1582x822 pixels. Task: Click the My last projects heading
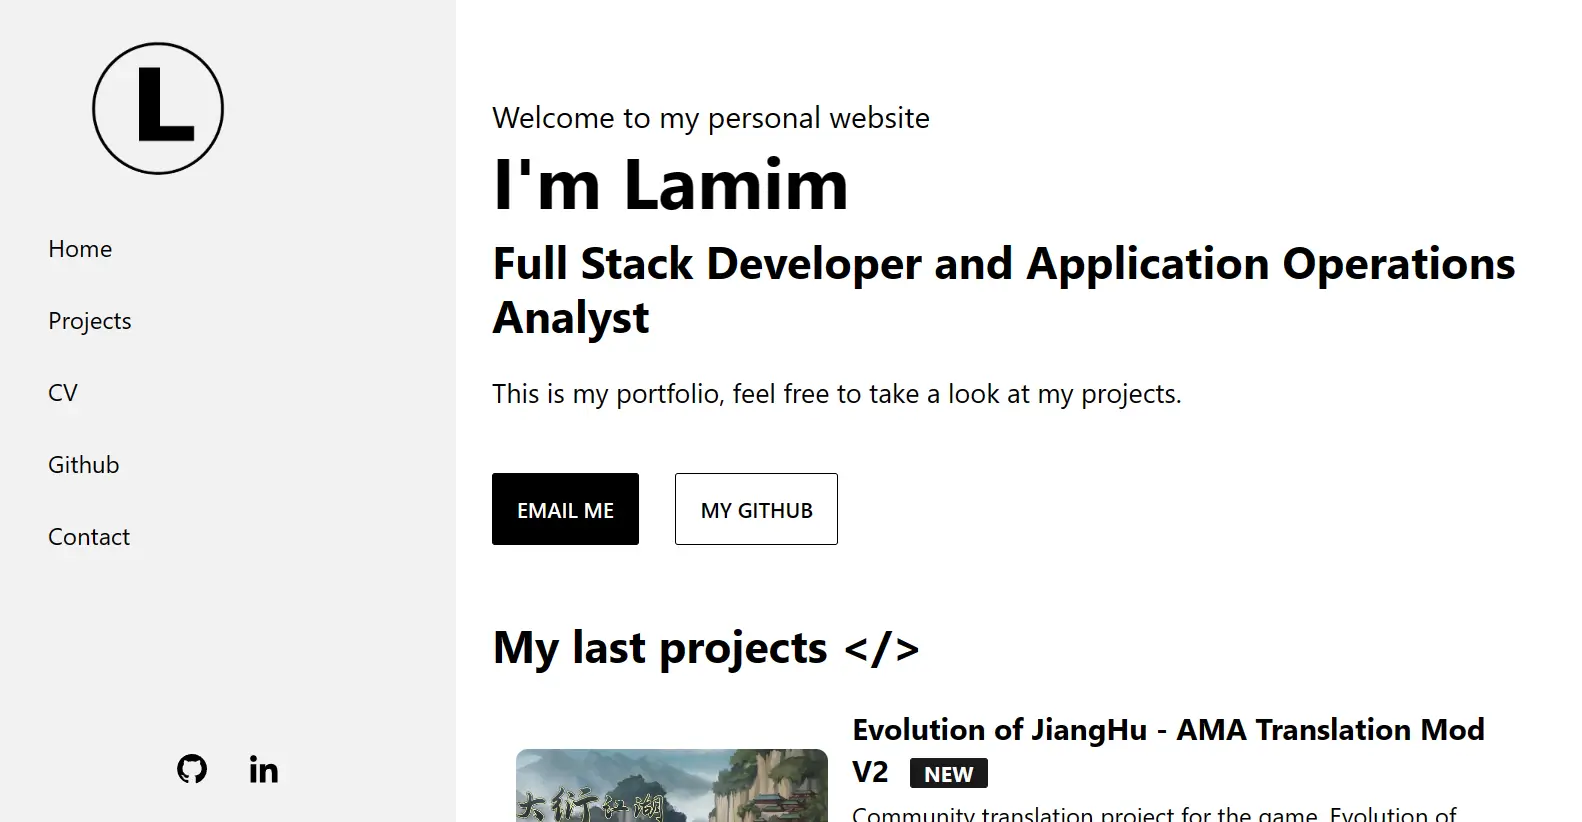[x=656, y=648]
